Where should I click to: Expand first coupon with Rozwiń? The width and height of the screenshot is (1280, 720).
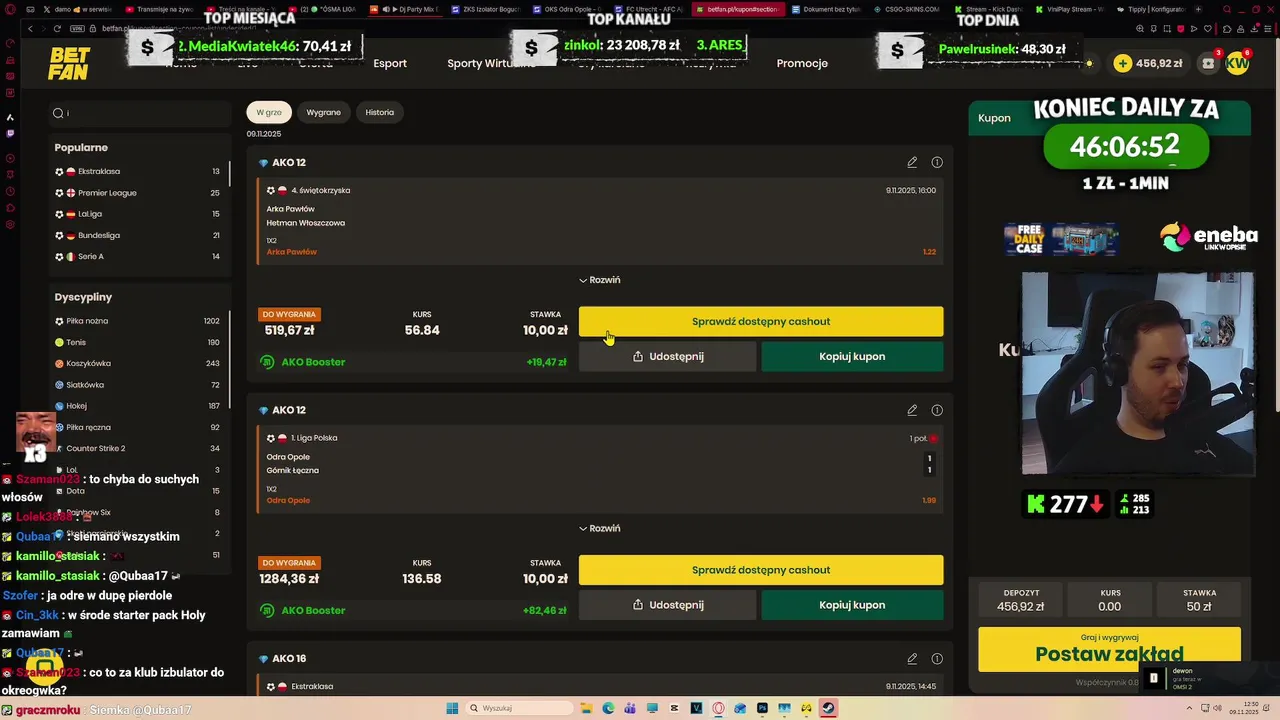[x=600, y=280]
